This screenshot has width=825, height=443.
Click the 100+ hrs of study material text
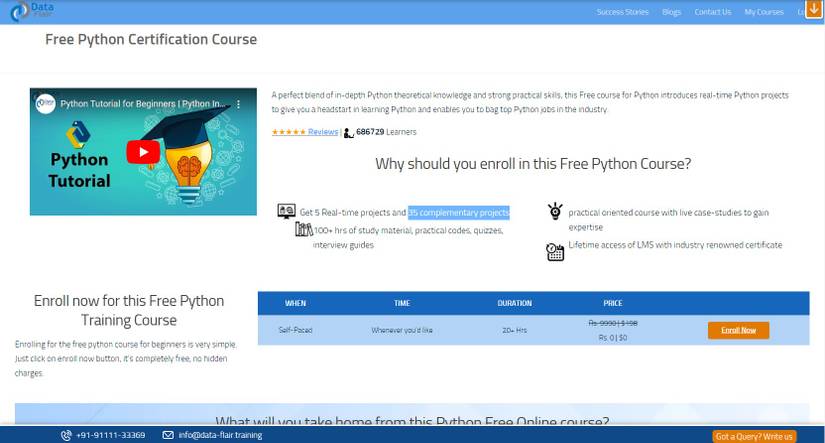pyautogui.click(x=409, y=237)
